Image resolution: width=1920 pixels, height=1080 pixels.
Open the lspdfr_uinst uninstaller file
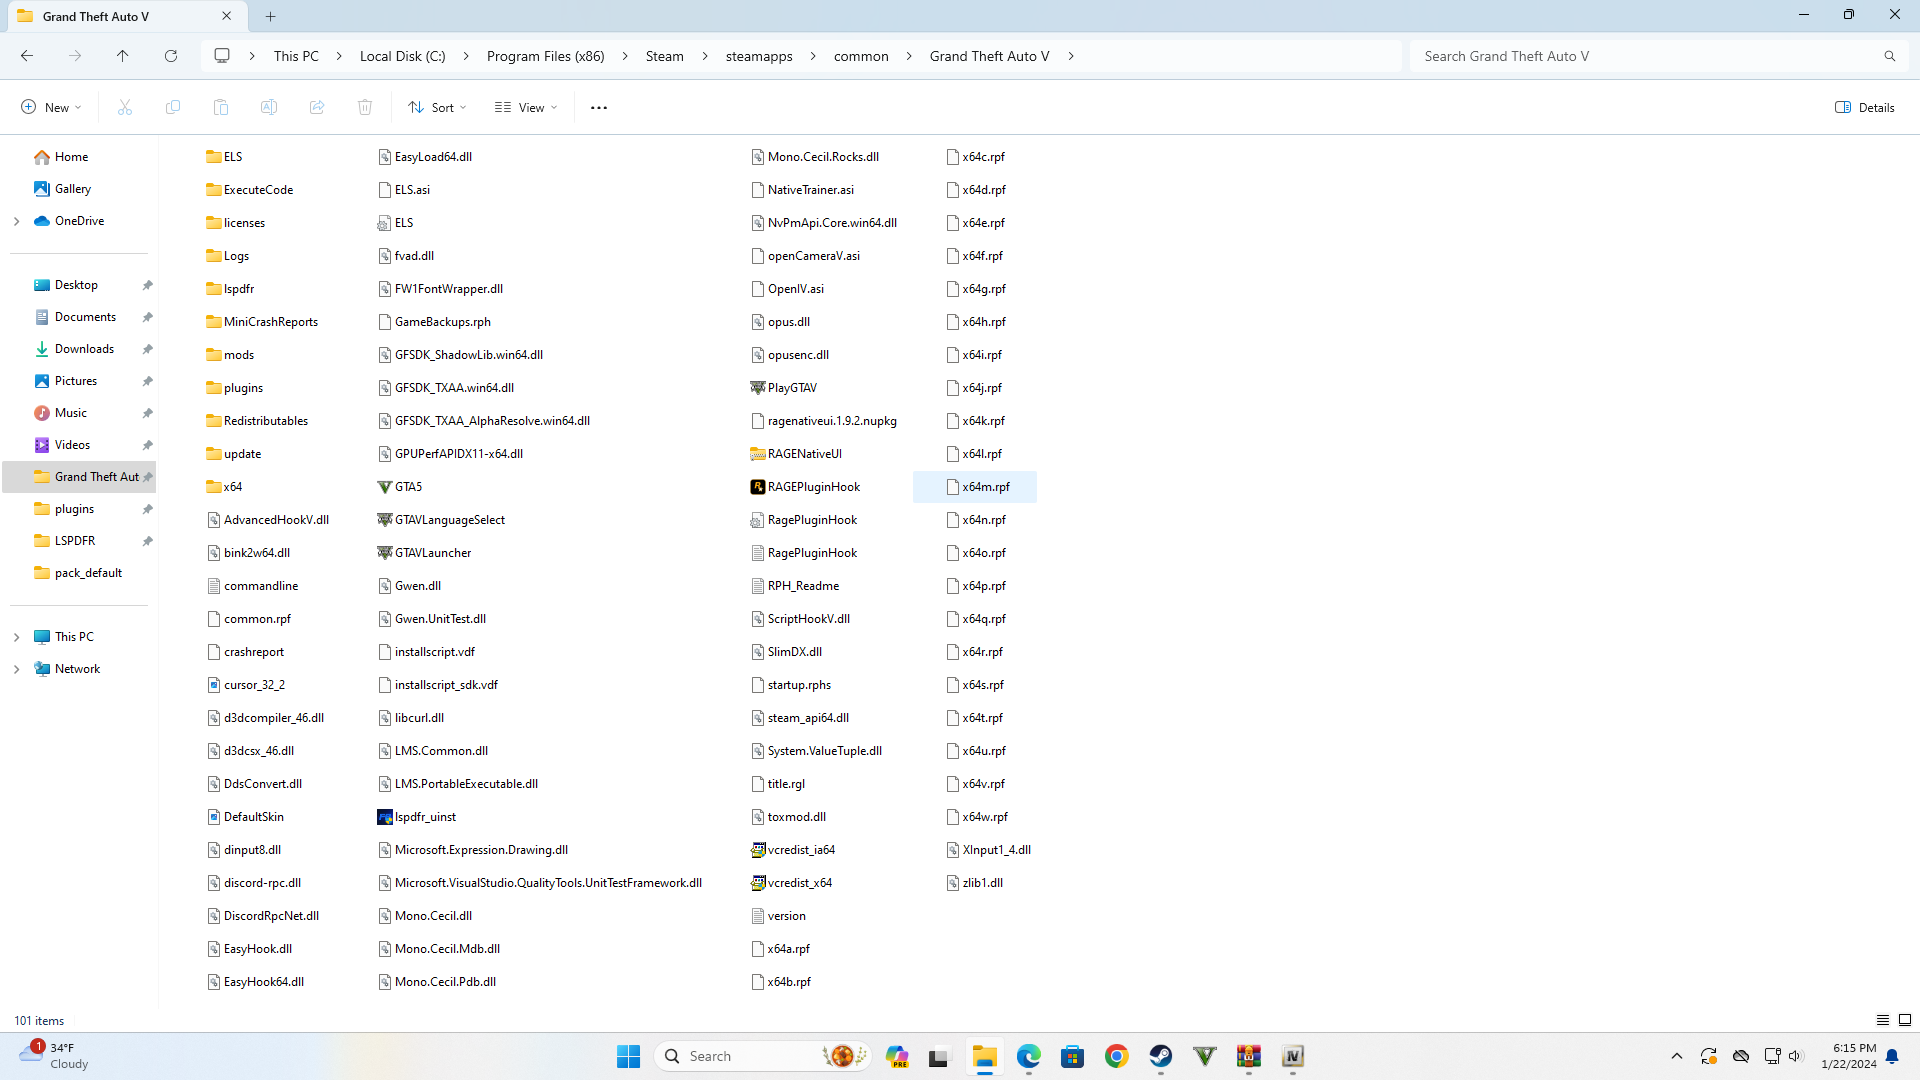pyautogui.click(x=424, y=817)
